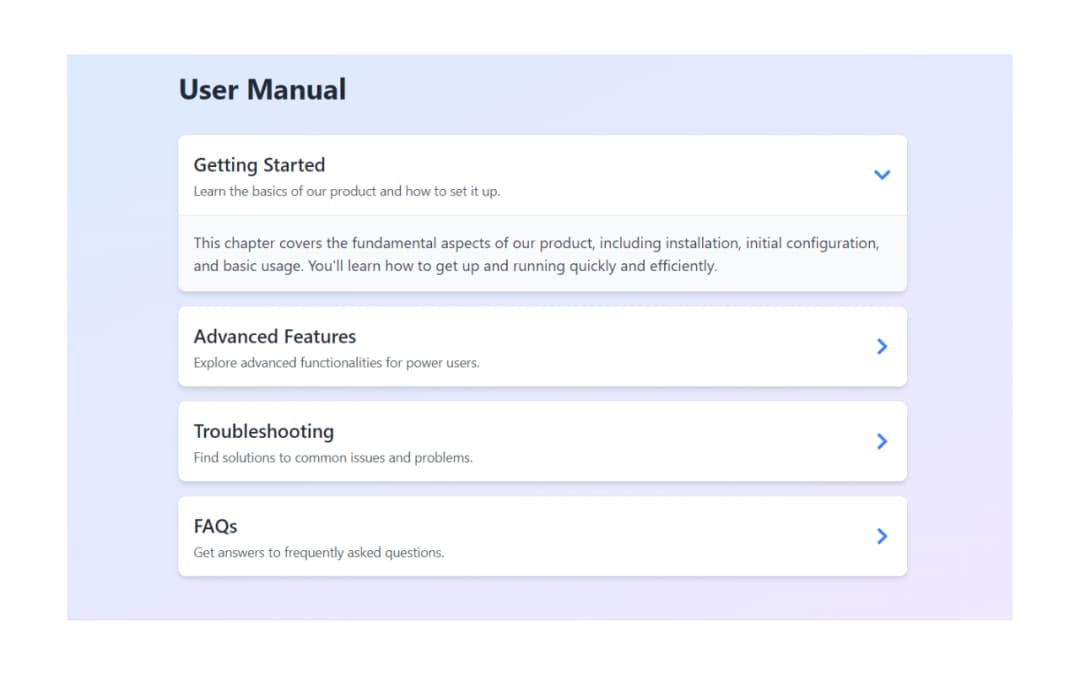Click 'Find solutions to common issues' description
Image resolution: width=1080 pixels, height=675 pixels.
pyautogui.click(x=332, y=458)
